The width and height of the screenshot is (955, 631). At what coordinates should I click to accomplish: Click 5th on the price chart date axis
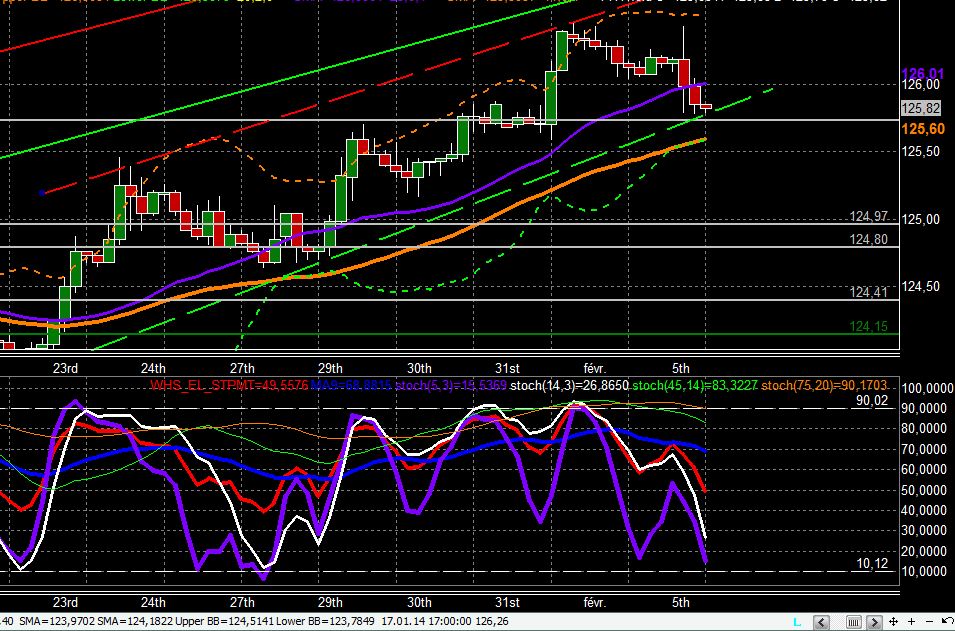tap(681, 368)
